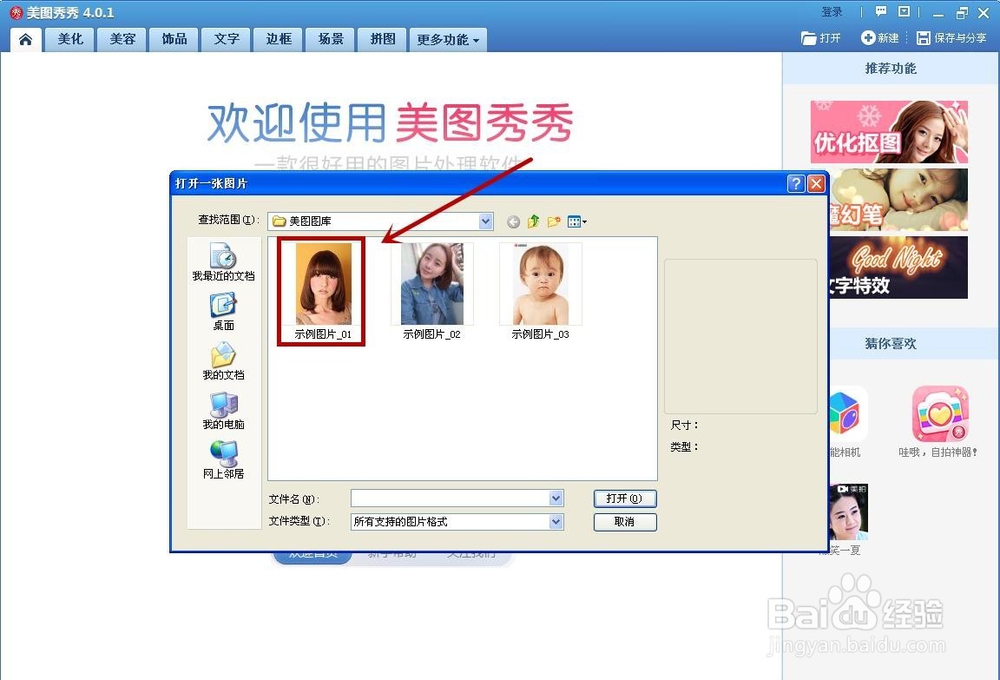Click the 打开 button in the main toolbar
Image resolution: width=1000 pixels, height=680 pixels.
(x=821, y=38)
